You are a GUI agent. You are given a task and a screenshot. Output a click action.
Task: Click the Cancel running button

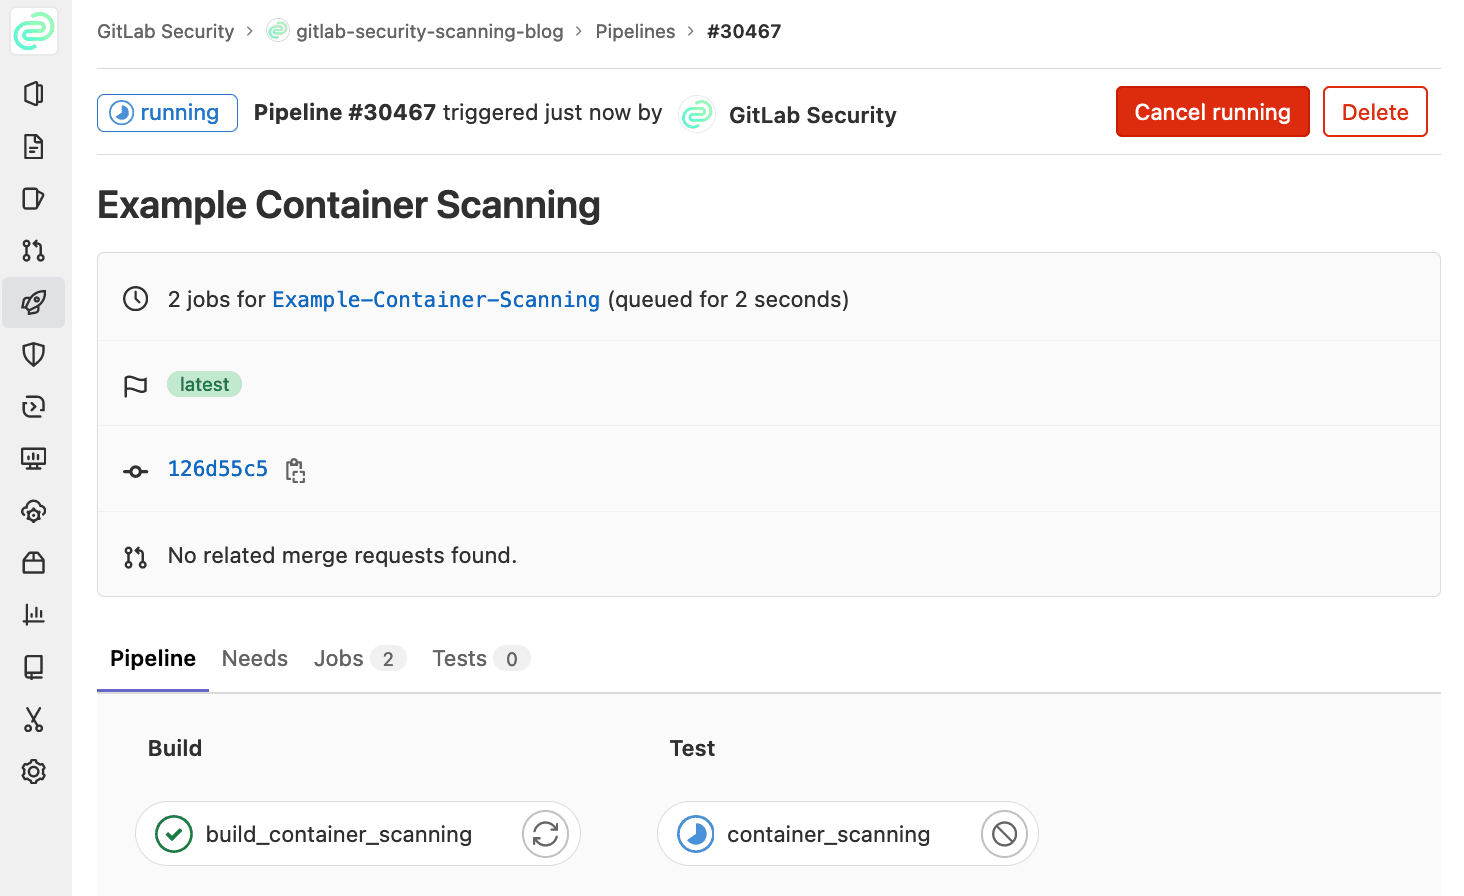pos(1212,112)
